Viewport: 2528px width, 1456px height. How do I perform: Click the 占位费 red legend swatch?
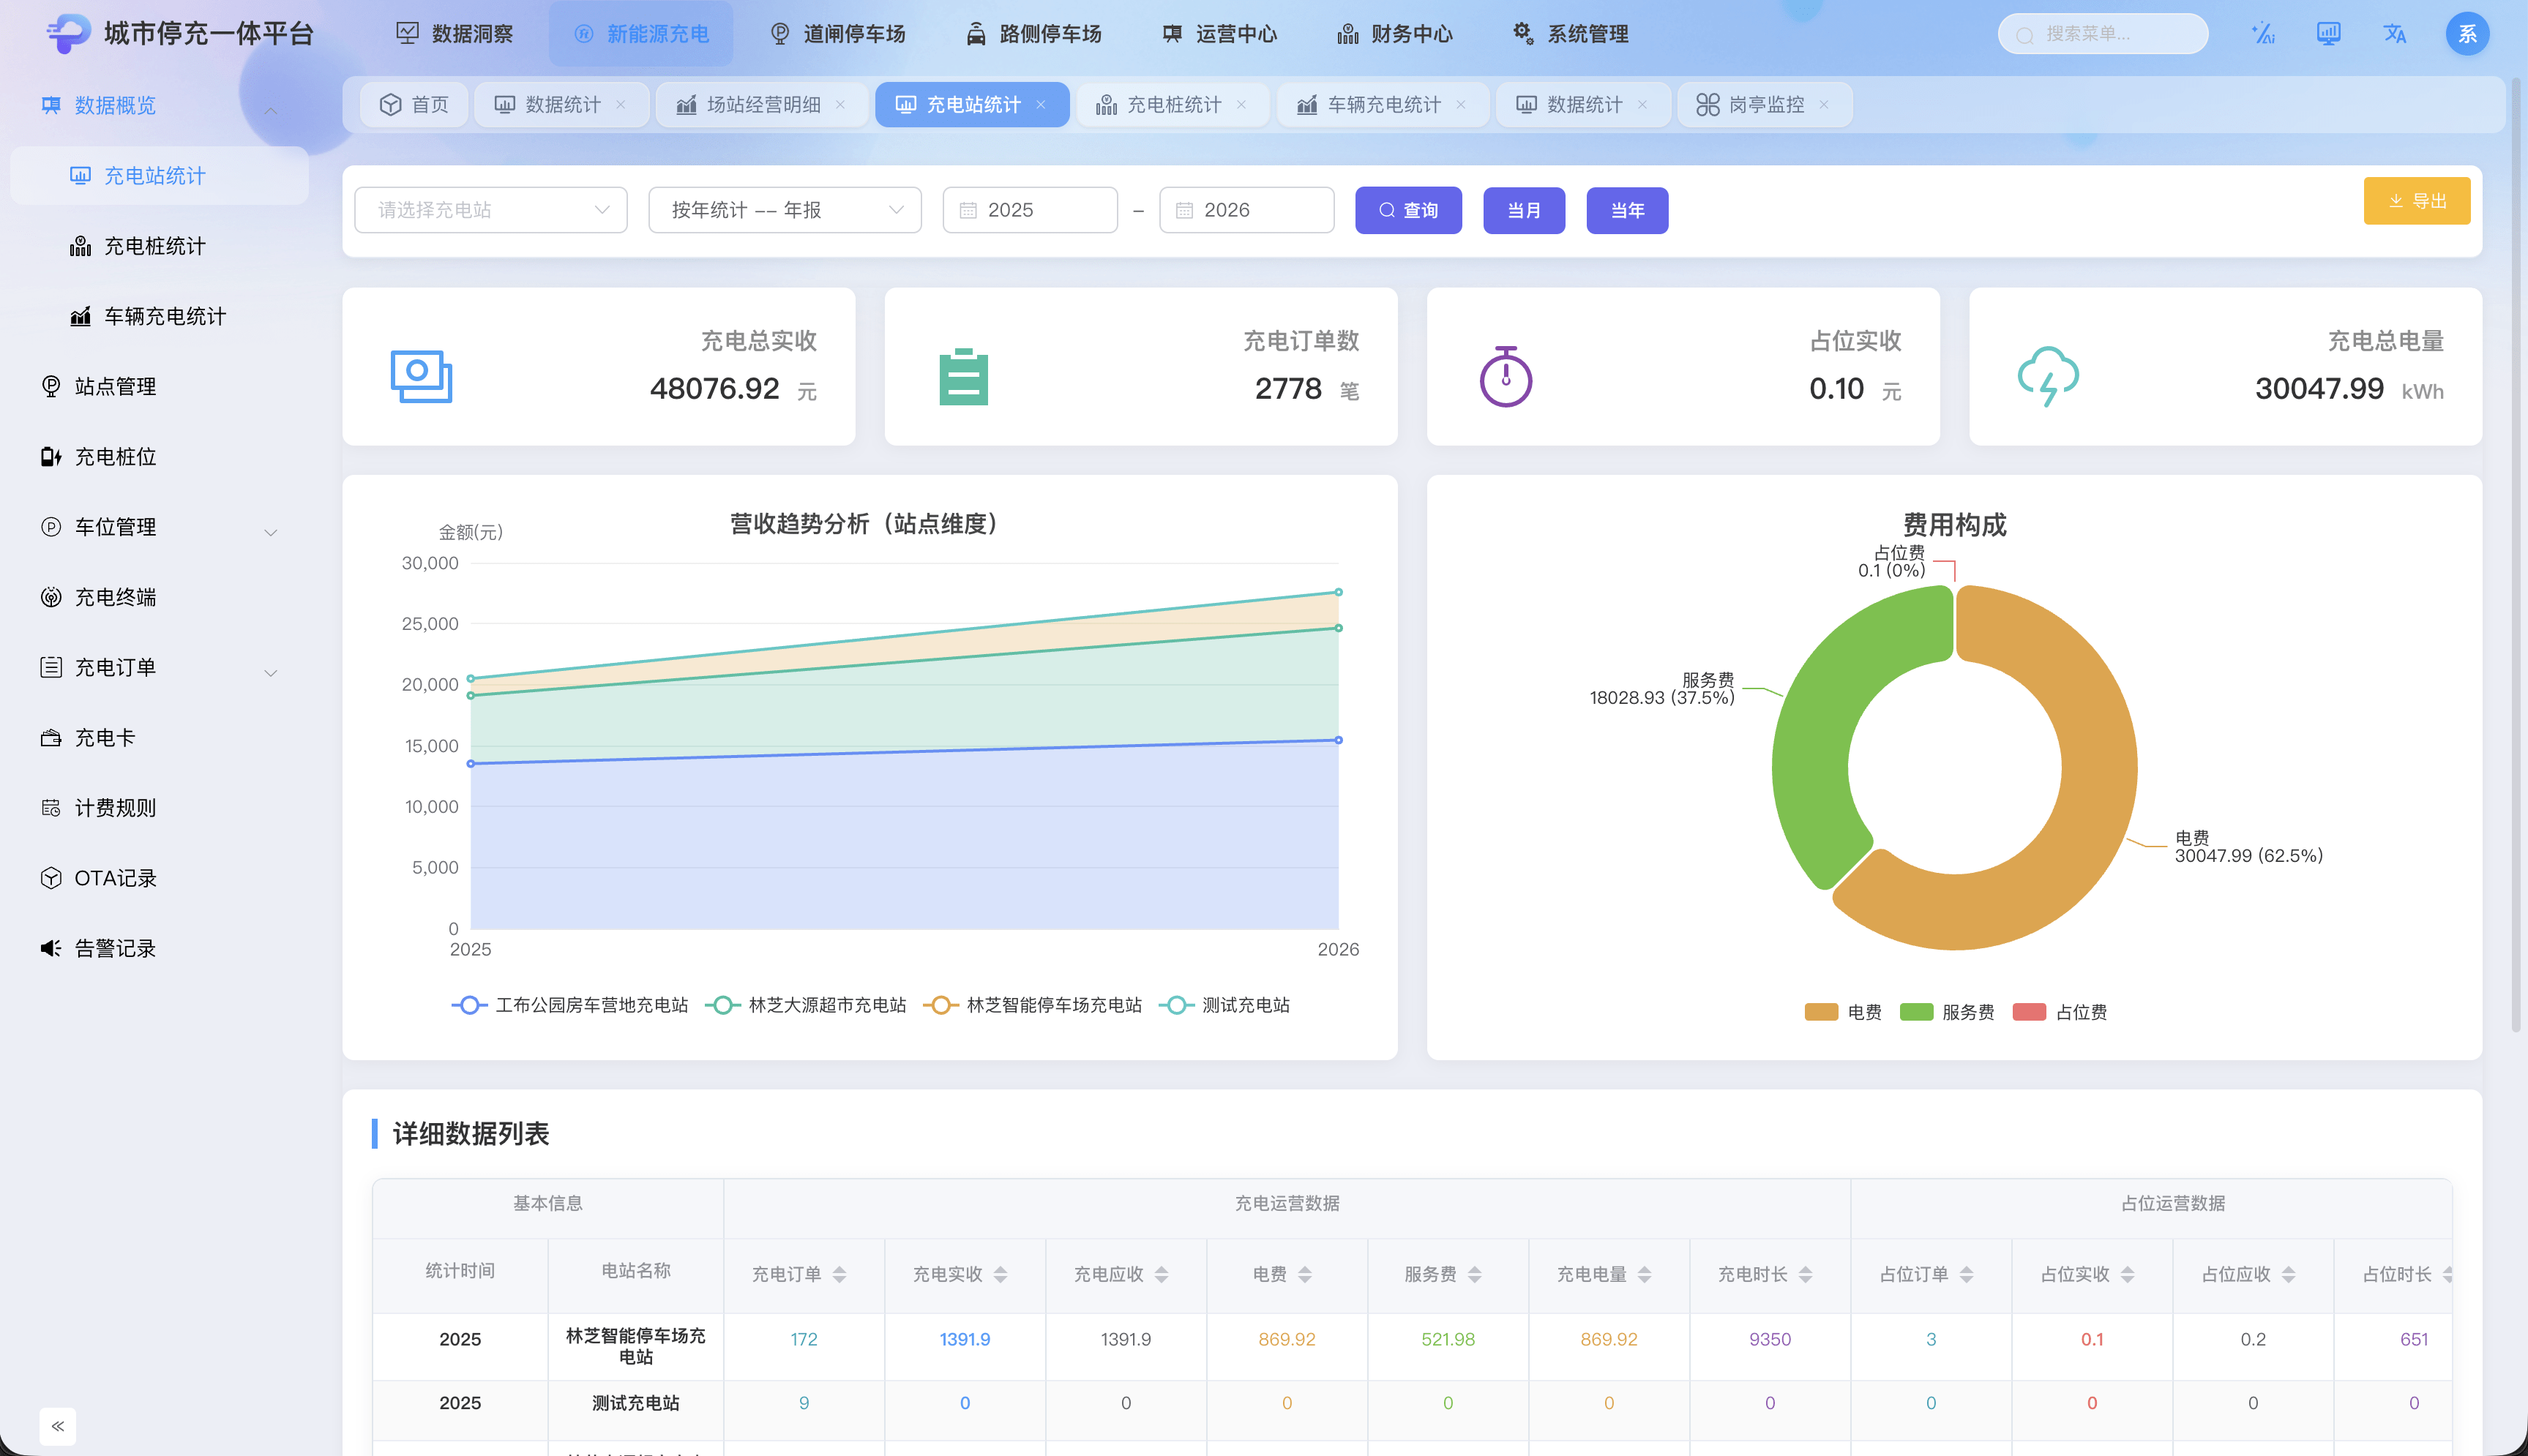2029,1012
